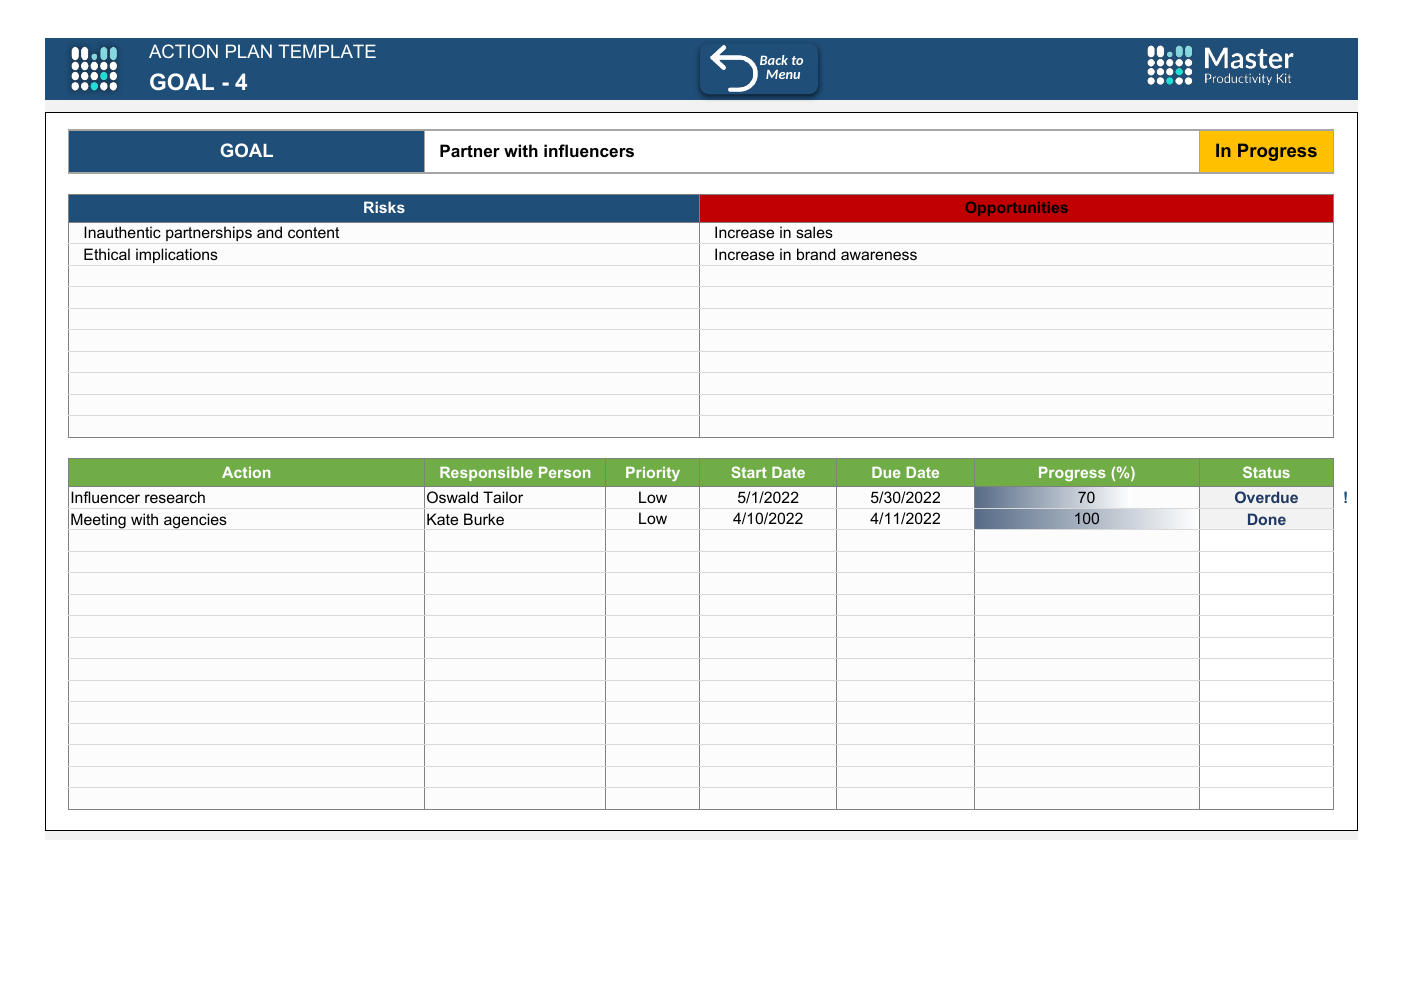Select due date 5/30/2022

click(905, 498)
